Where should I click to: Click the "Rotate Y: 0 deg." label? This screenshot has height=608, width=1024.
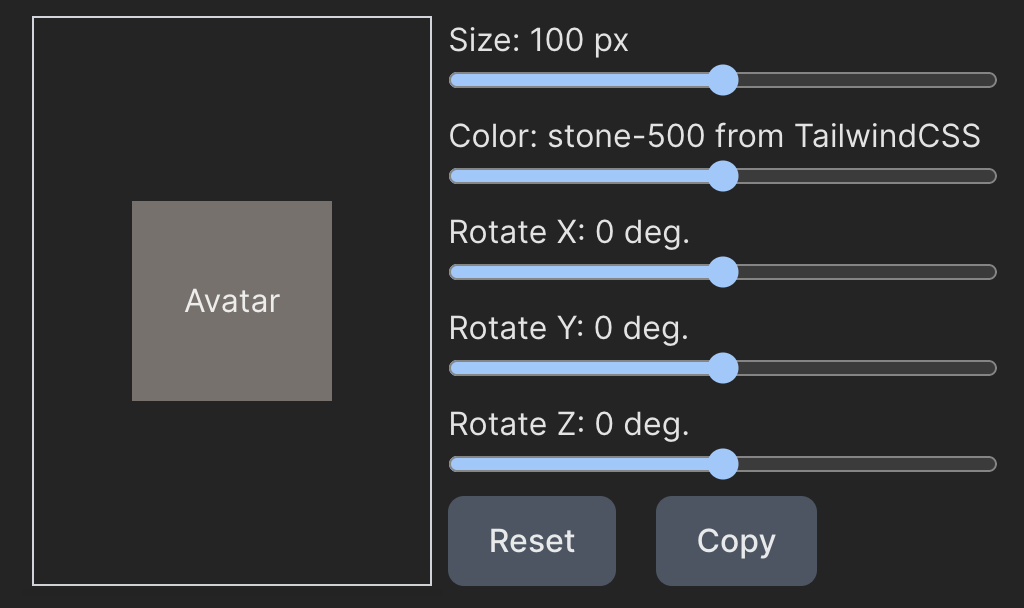[x=568, y=328]
